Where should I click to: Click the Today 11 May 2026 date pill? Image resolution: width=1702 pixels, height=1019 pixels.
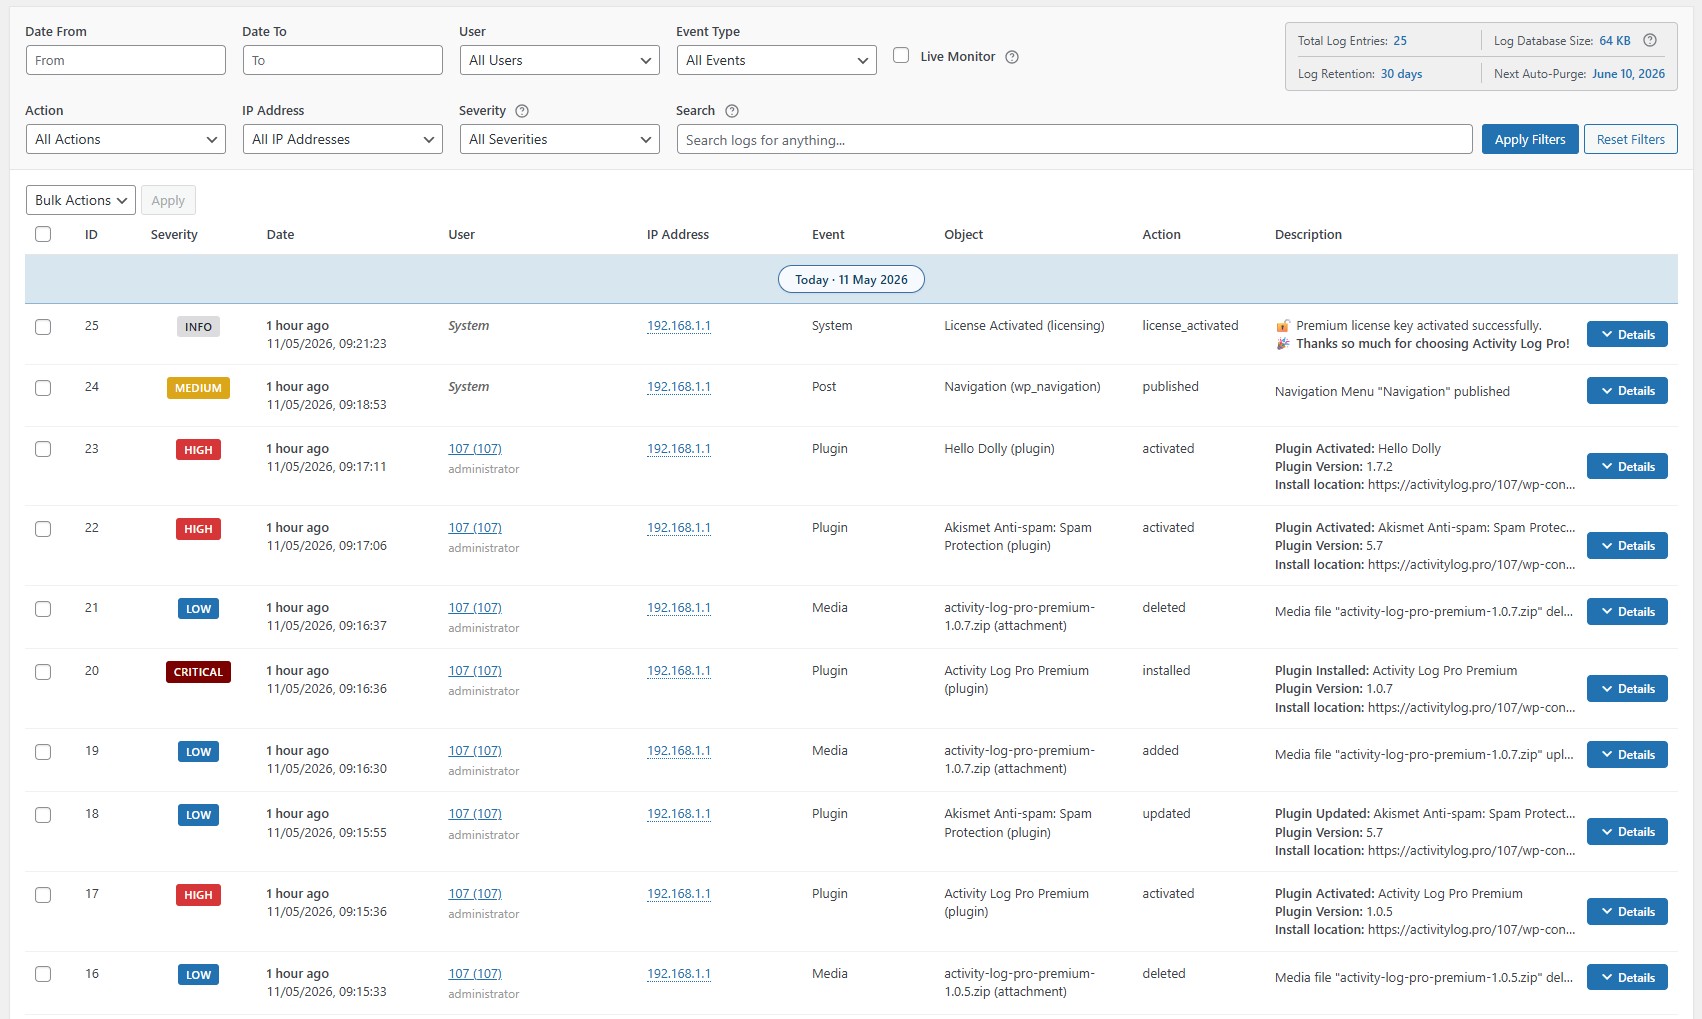coord(851,280)
